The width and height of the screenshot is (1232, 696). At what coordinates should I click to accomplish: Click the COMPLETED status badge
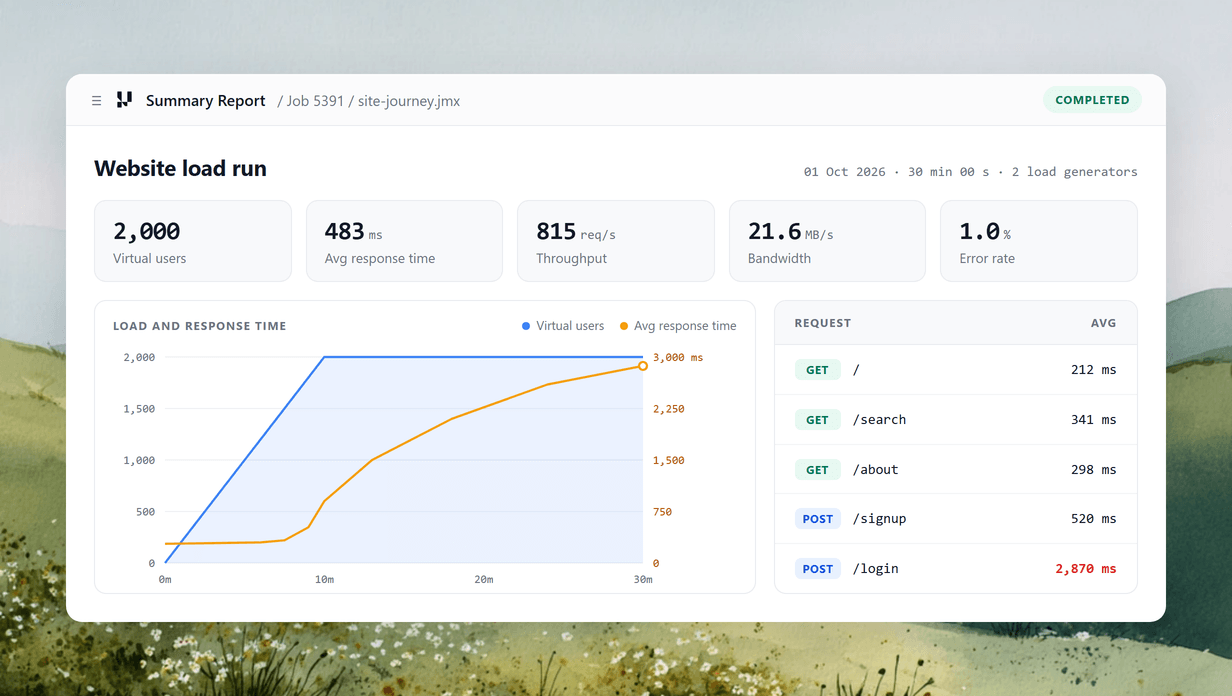[x=1092, y=100]
